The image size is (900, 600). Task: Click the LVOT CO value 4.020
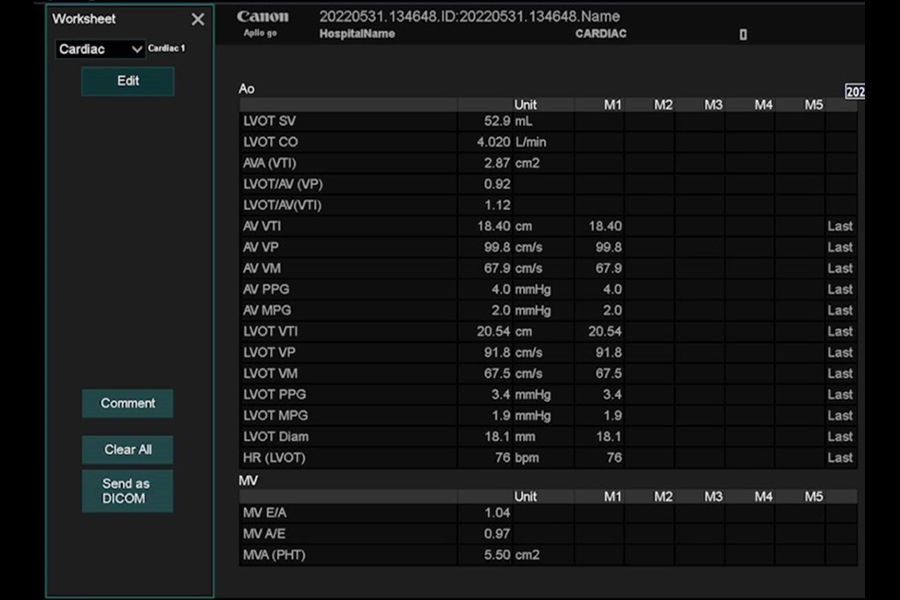[x=493, y=142]
